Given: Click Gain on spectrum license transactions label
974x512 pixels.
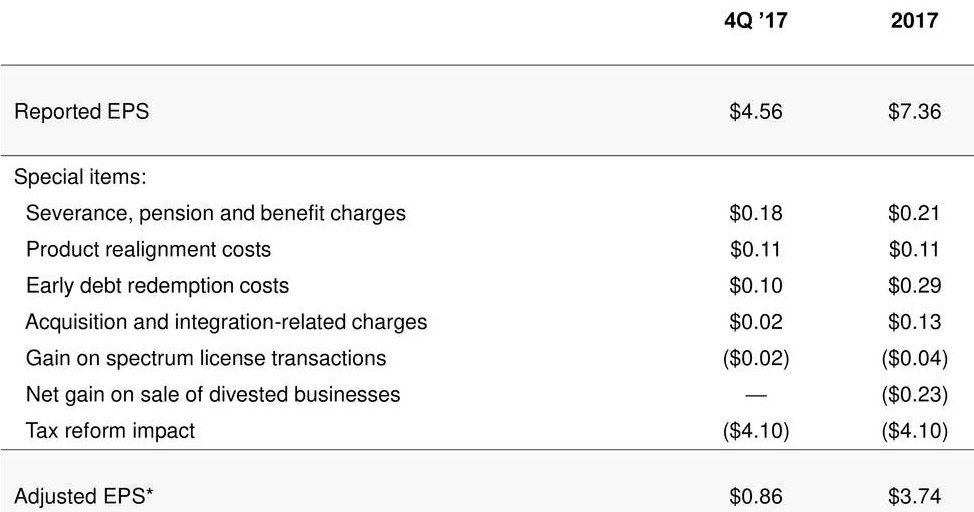Looking at the screenshot, I should point(206,358).
